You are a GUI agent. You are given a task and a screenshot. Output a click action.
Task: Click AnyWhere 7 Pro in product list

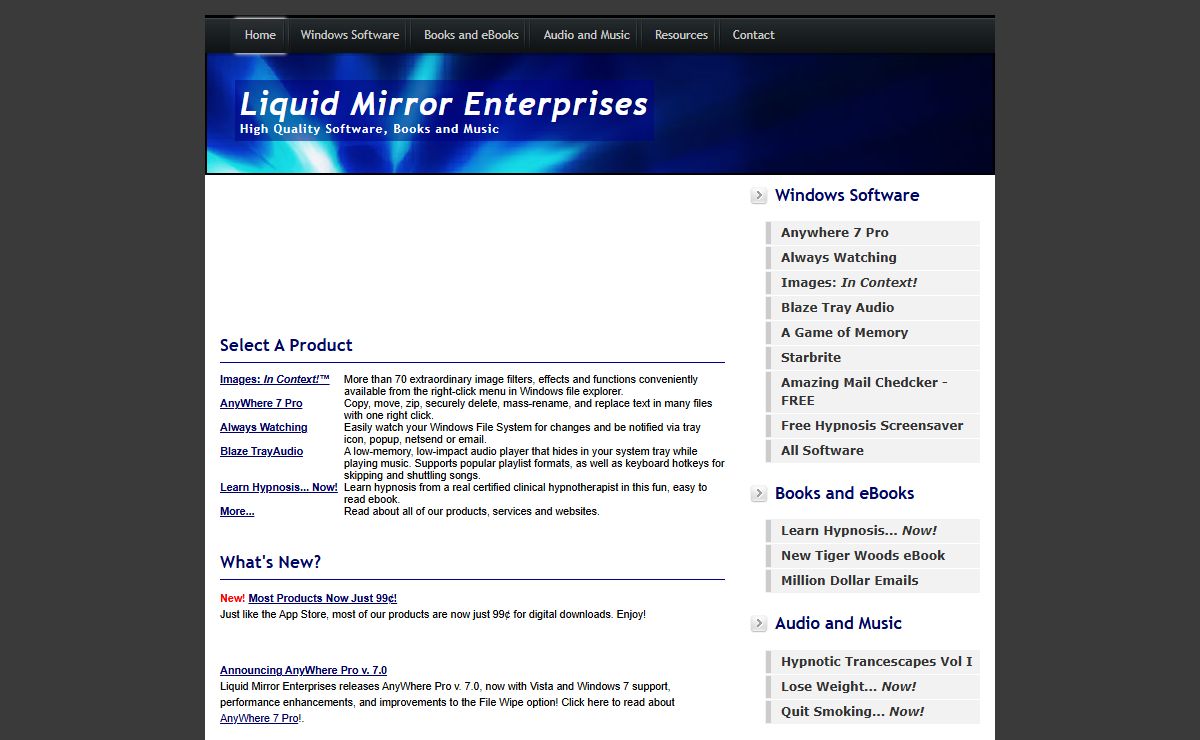point(261,404)
